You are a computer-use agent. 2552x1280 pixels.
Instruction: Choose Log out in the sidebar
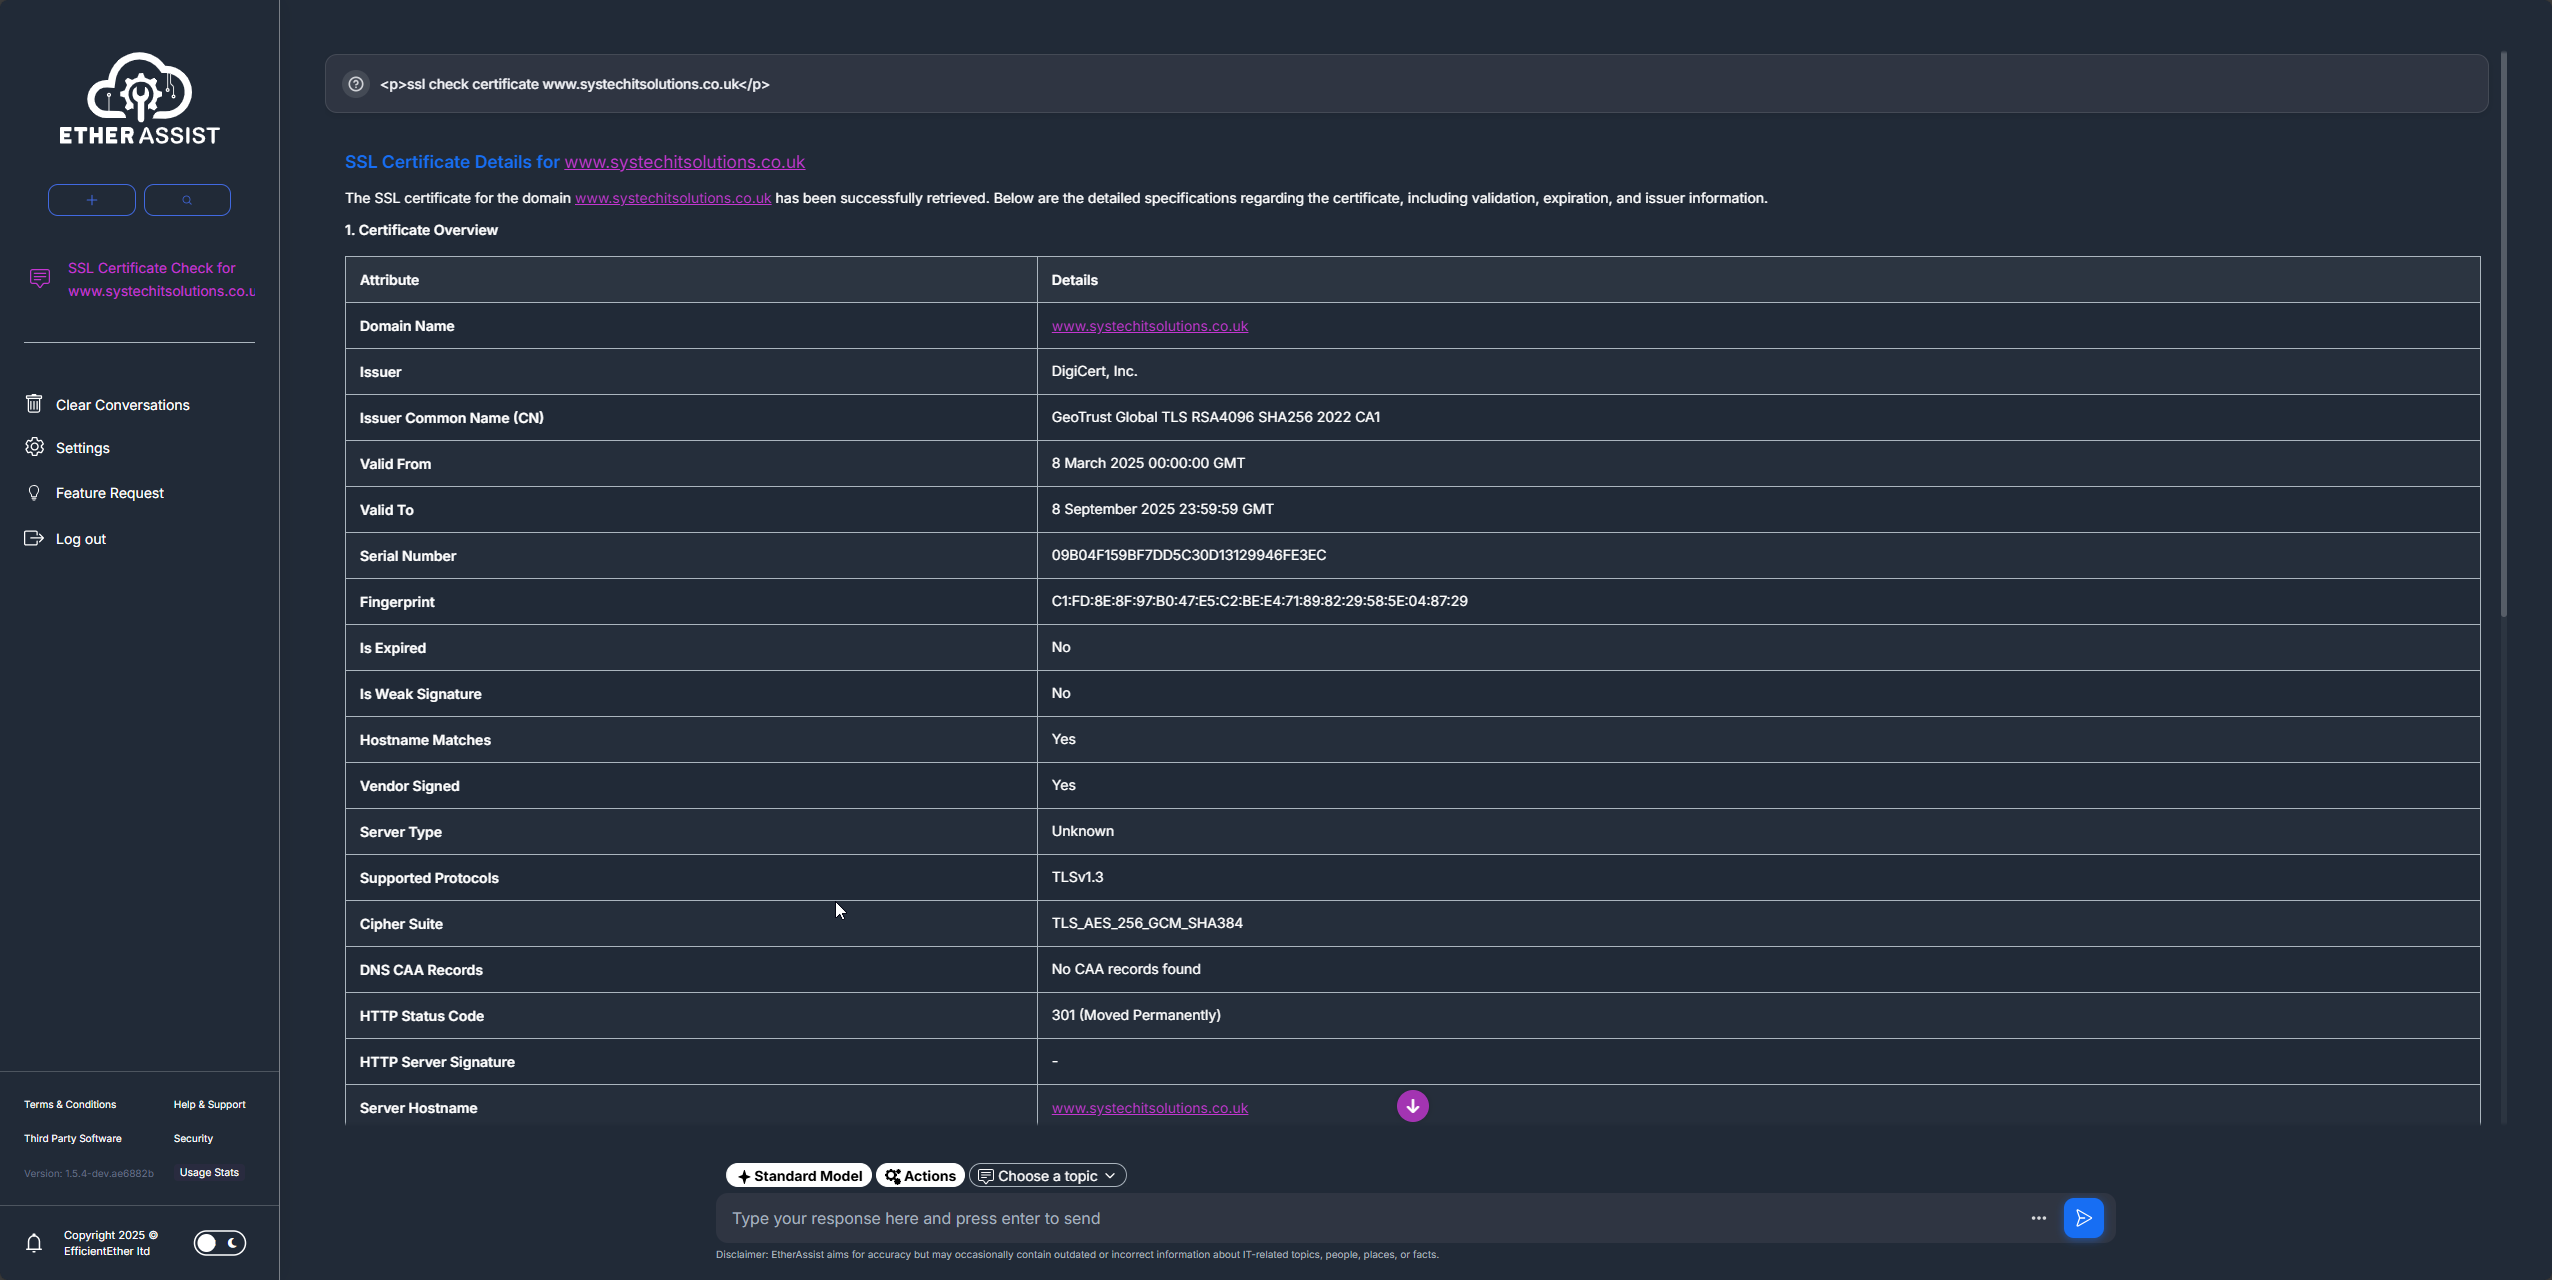pyautogui.click(x=81, y=539)
